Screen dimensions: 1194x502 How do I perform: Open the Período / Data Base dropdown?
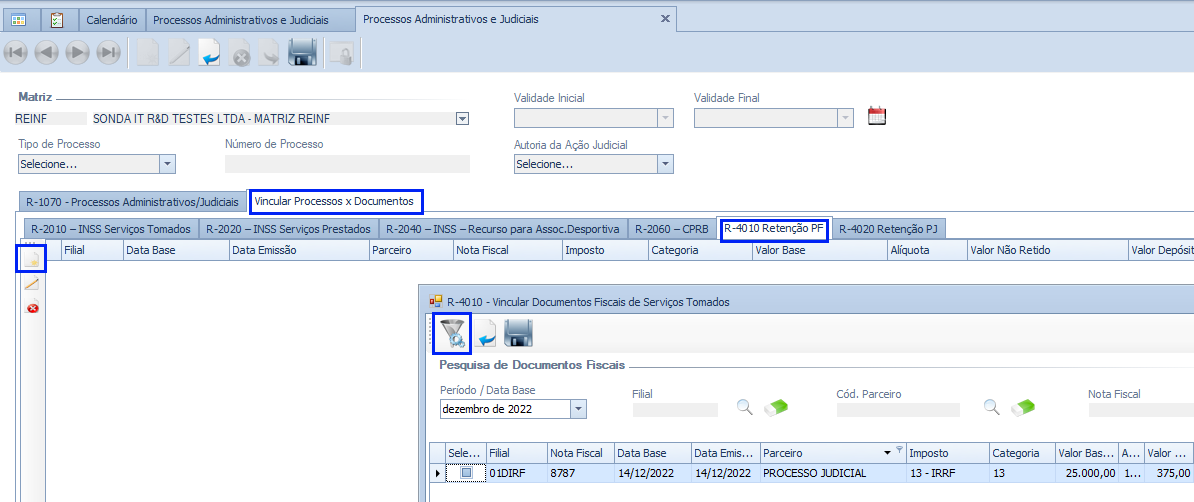click(579, 409)
